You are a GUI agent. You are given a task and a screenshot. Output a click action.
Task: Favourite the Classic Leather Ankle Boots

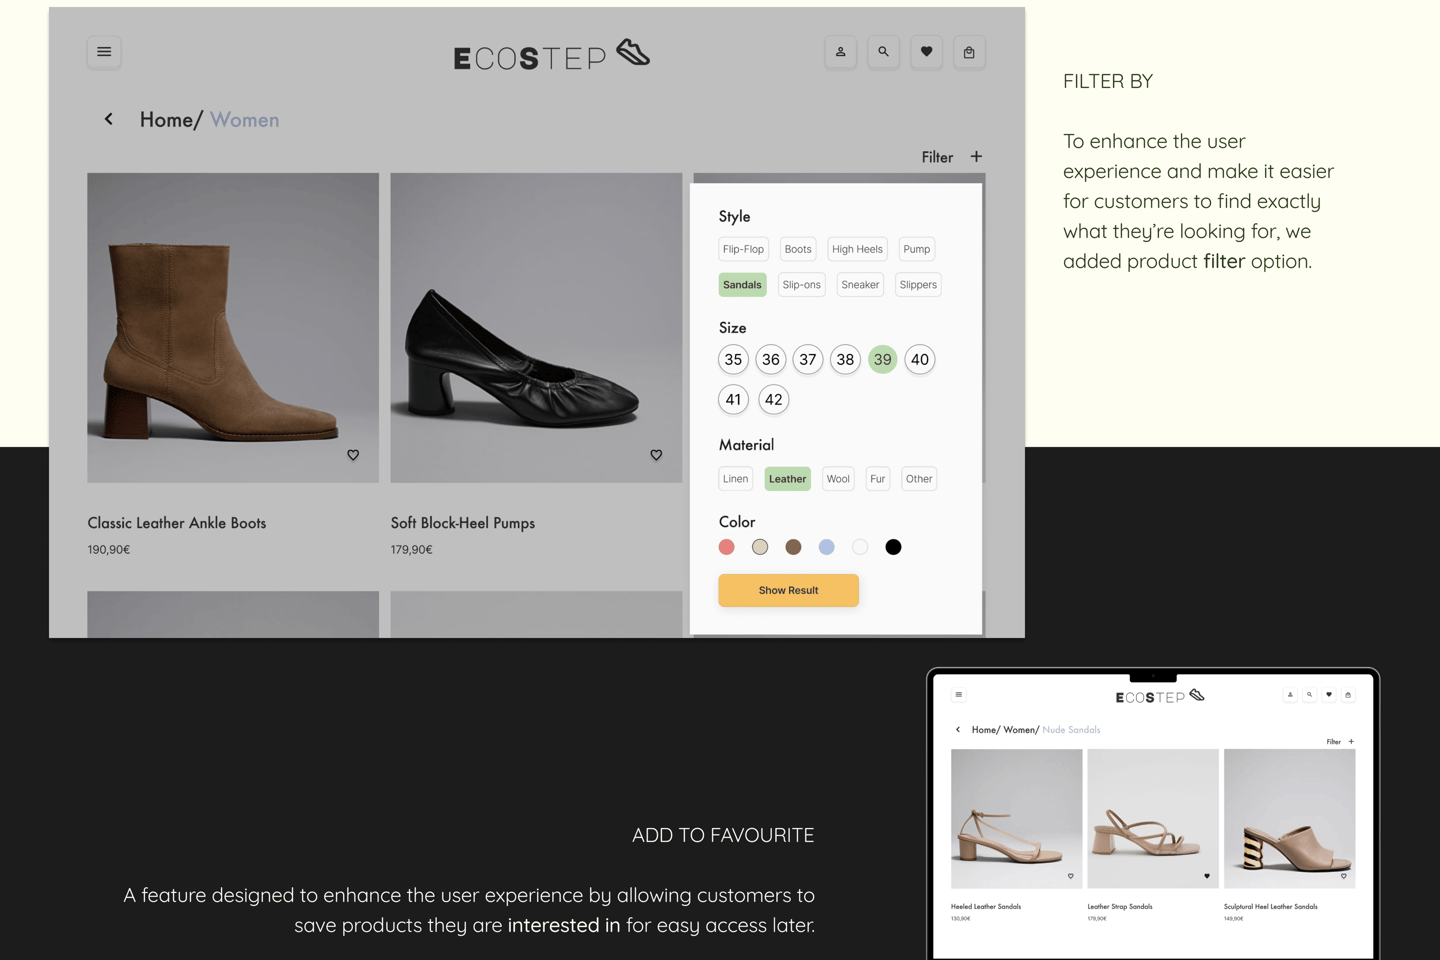coord(353,455)
